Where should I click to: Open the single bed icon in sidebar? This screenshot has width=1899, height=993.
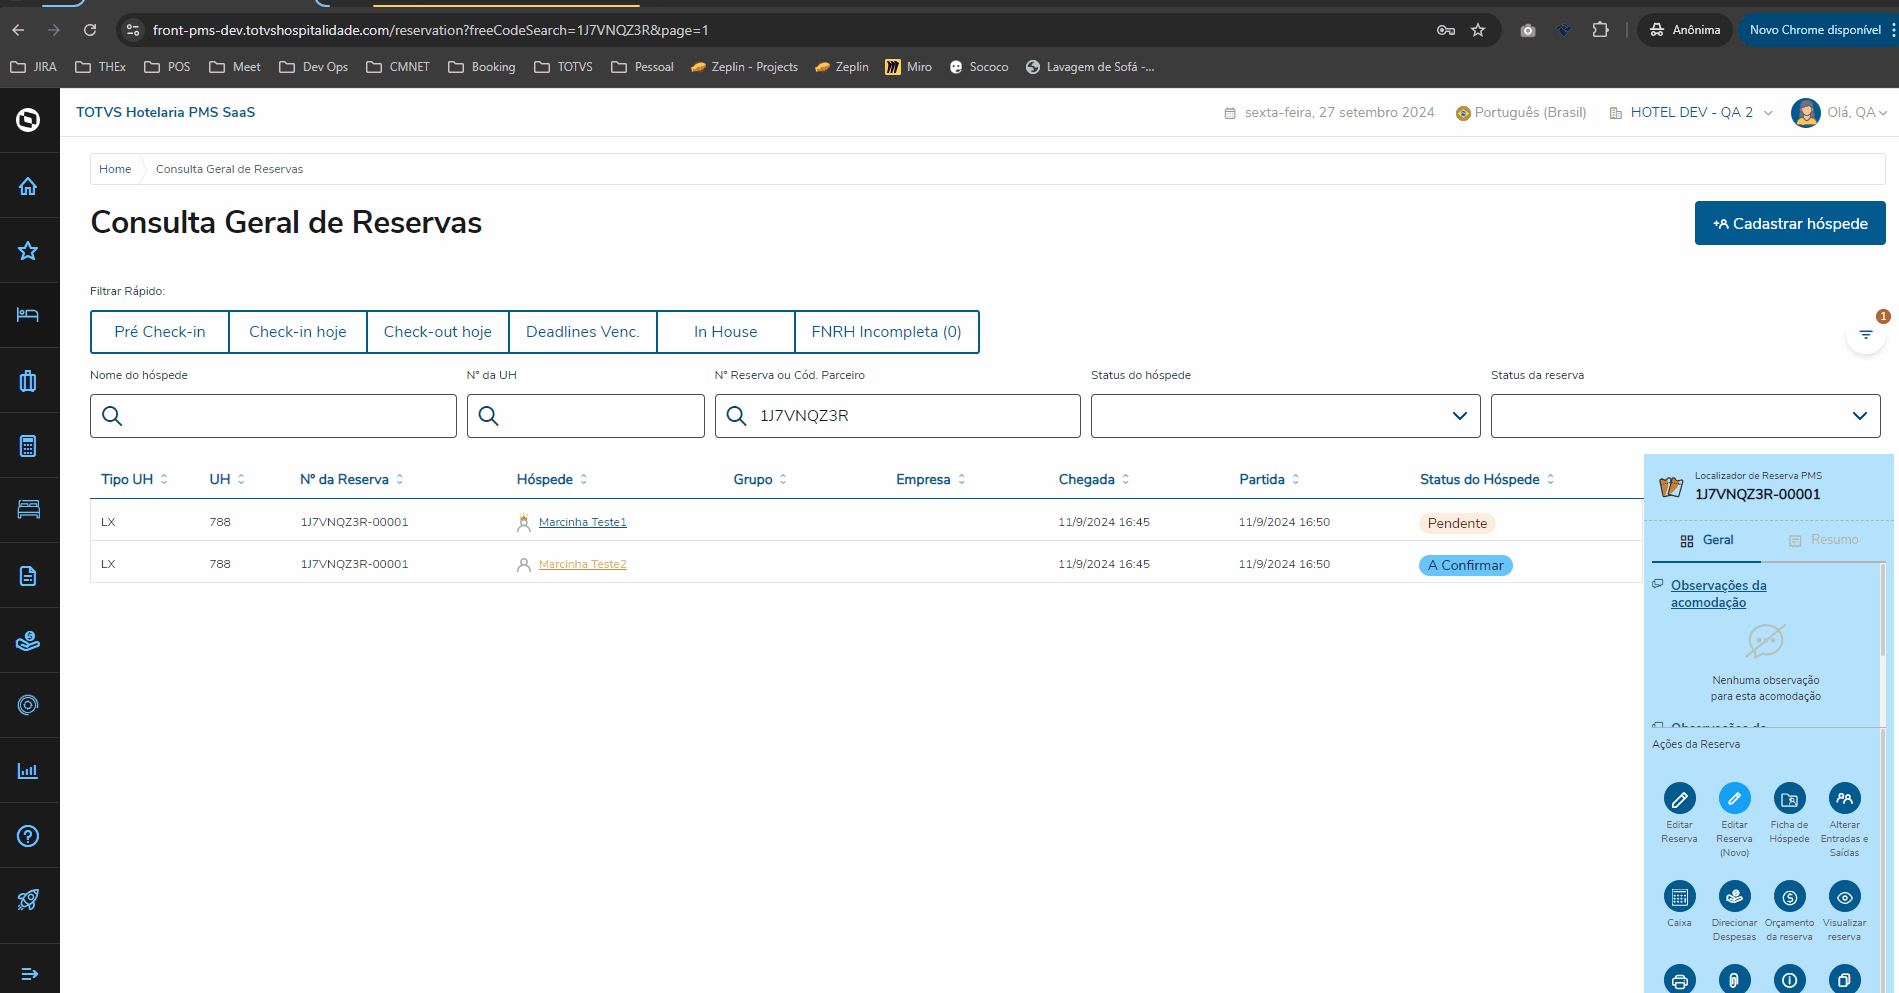tap(28, 315)
